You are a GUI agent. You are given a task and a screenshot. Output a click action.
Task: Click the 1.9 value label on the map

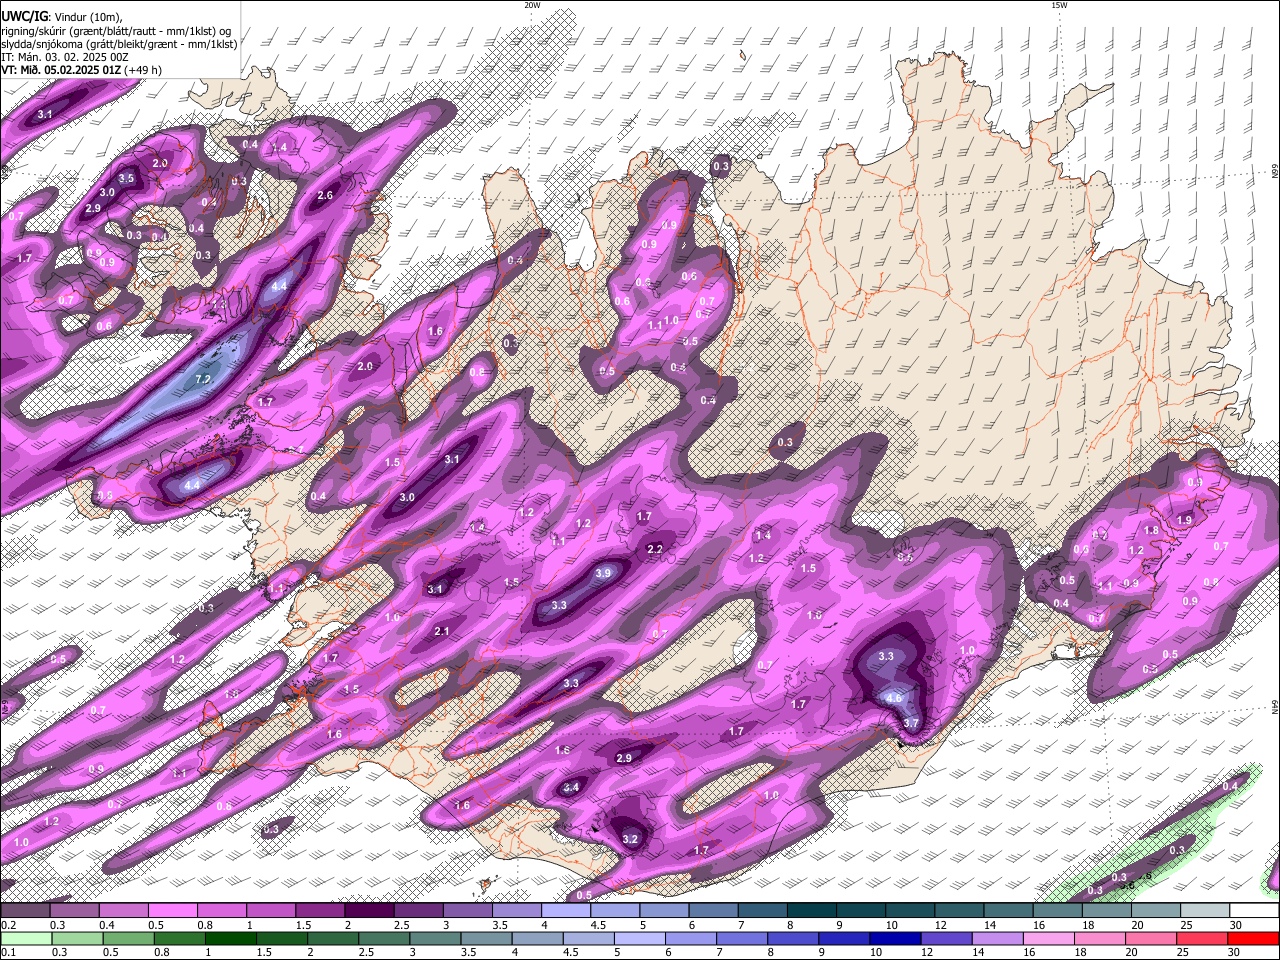[1185, 520]
